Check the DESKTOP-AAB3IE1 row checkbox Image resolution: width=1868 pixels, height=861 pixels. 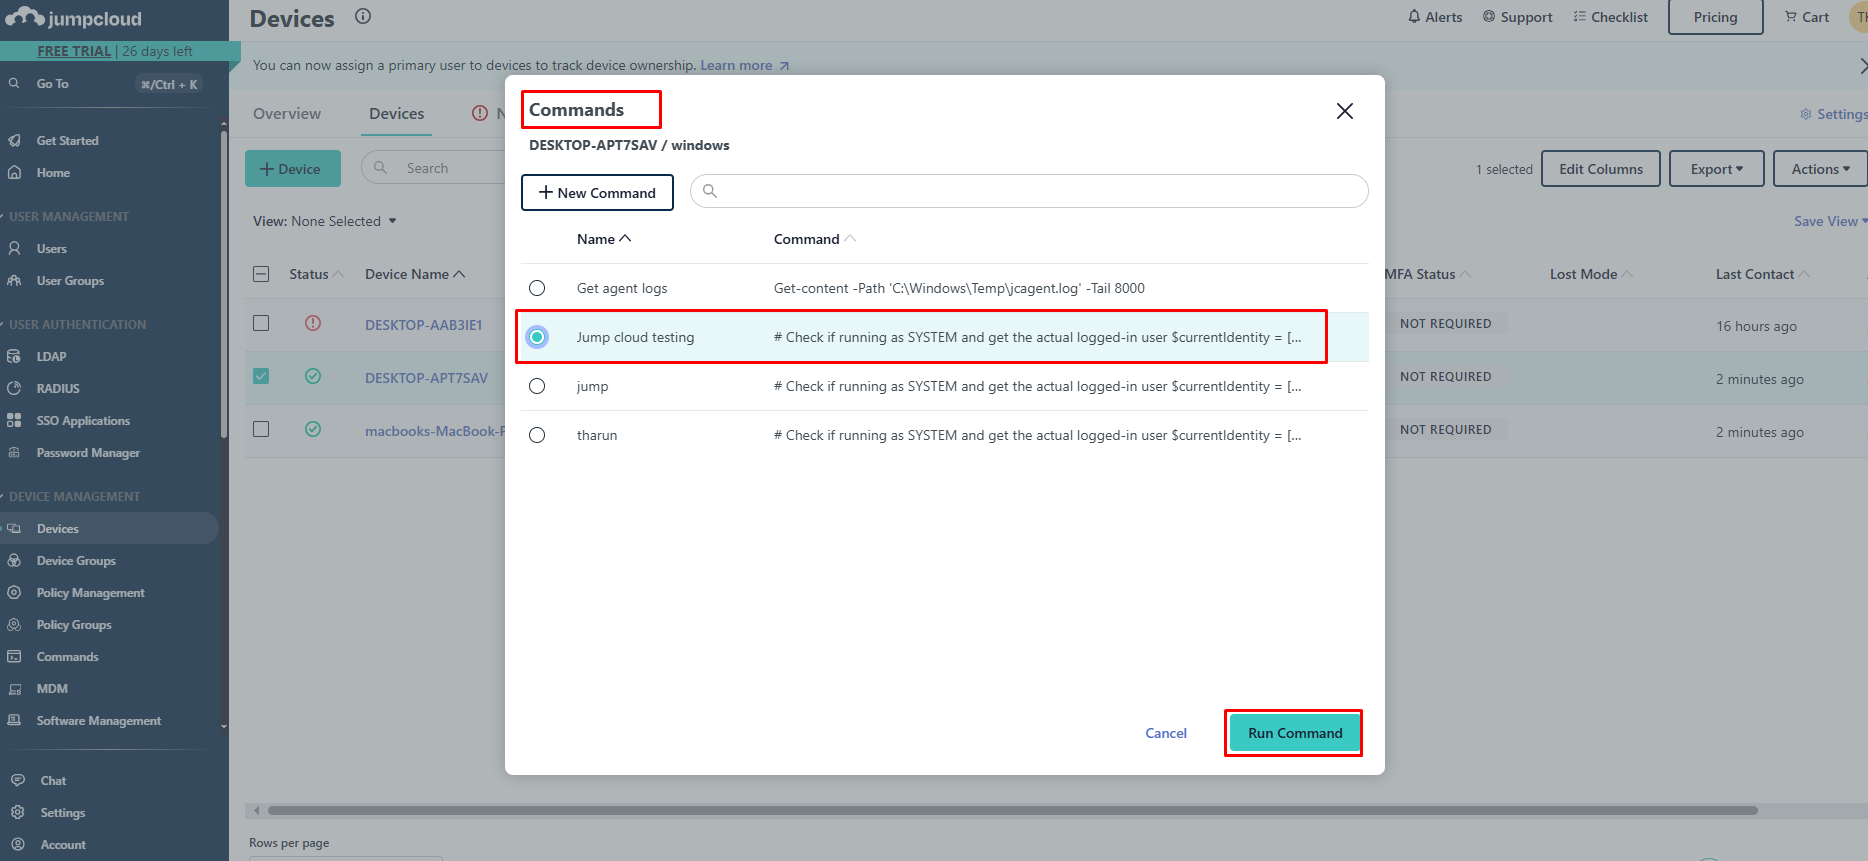[261, 323]
